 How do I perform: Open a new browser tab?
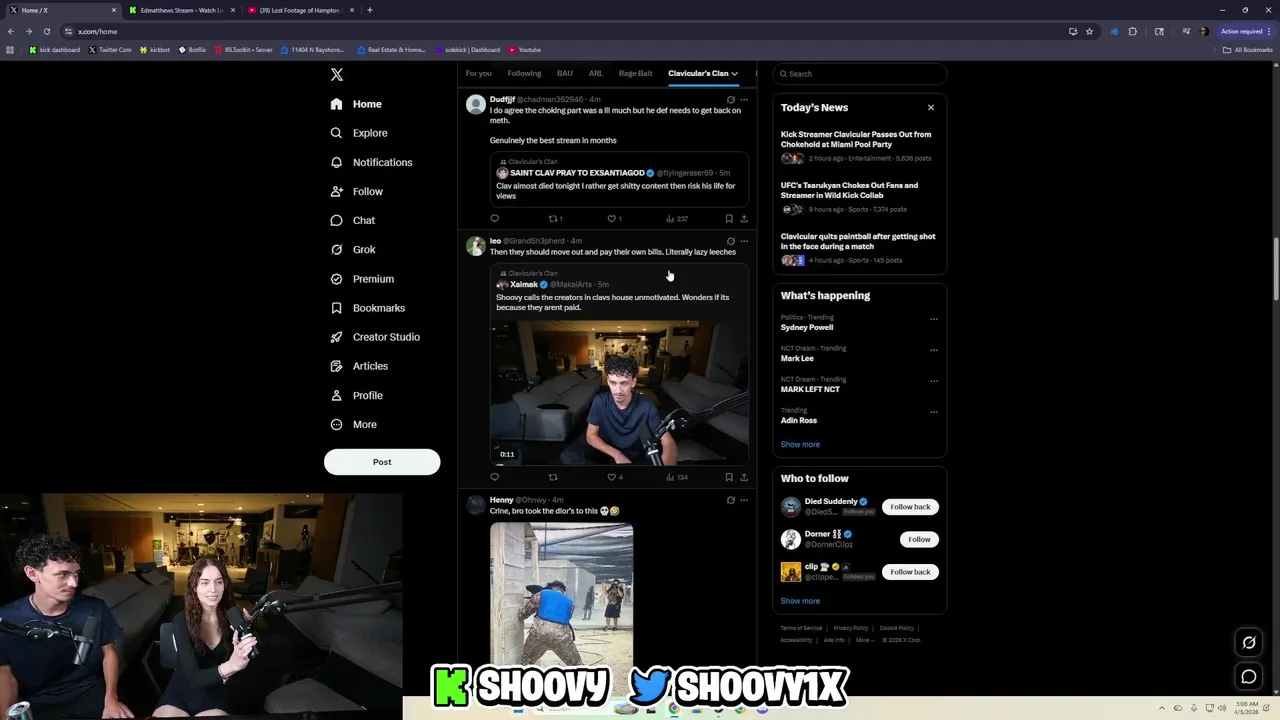(370, 10)
